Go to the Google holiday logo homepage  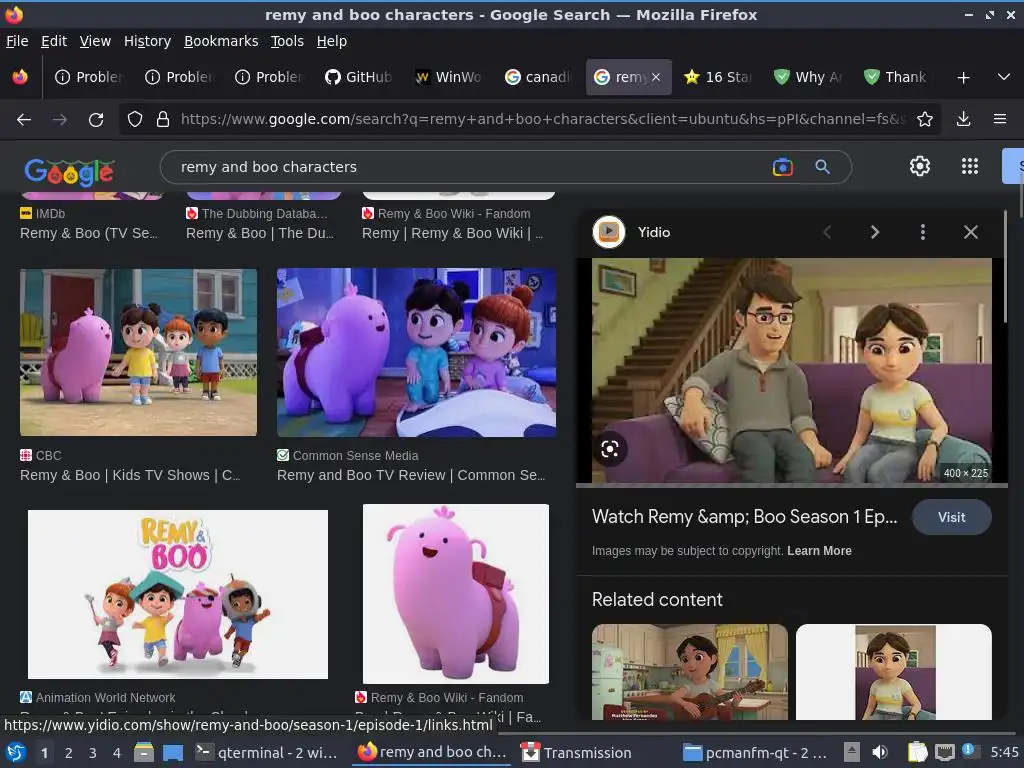click(69, 172)
